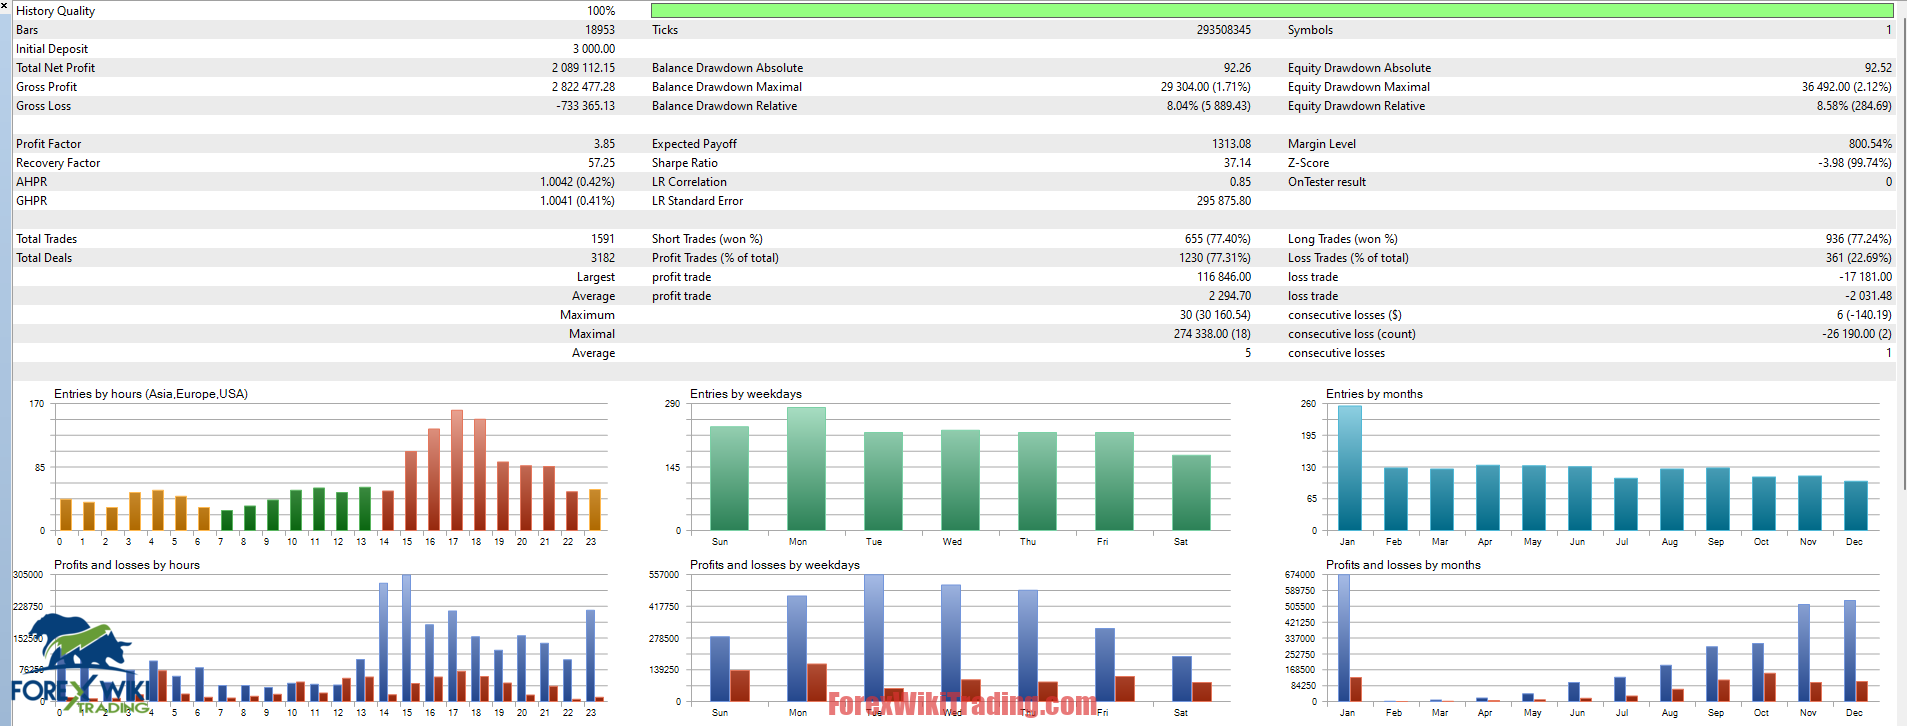Screen dimensions: 1907x726
Task: Click the Entries by weekdays chart title
Action: [x=745, y=394]
